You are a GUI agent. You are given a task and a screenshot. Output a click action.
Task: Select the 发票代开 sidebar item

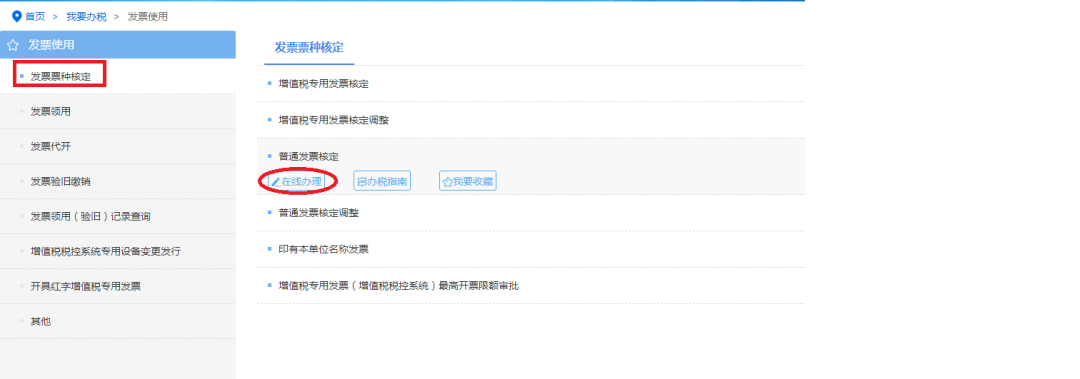click(50, 146)
